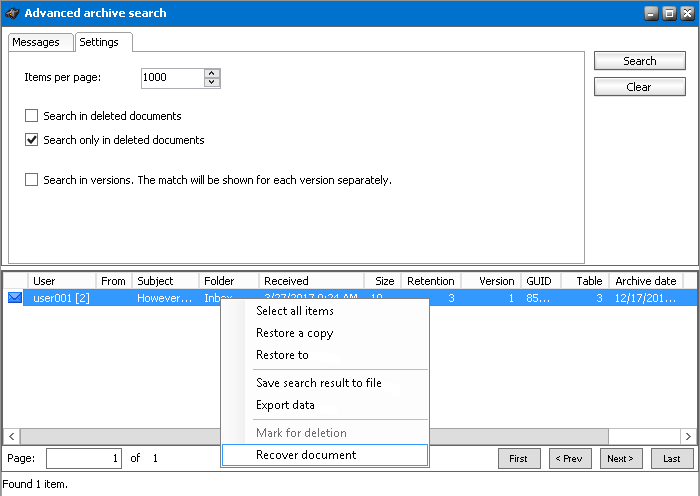700x496 pixels.
Task: Sort by the Retention column header
Action: click(x=431, y=281)
